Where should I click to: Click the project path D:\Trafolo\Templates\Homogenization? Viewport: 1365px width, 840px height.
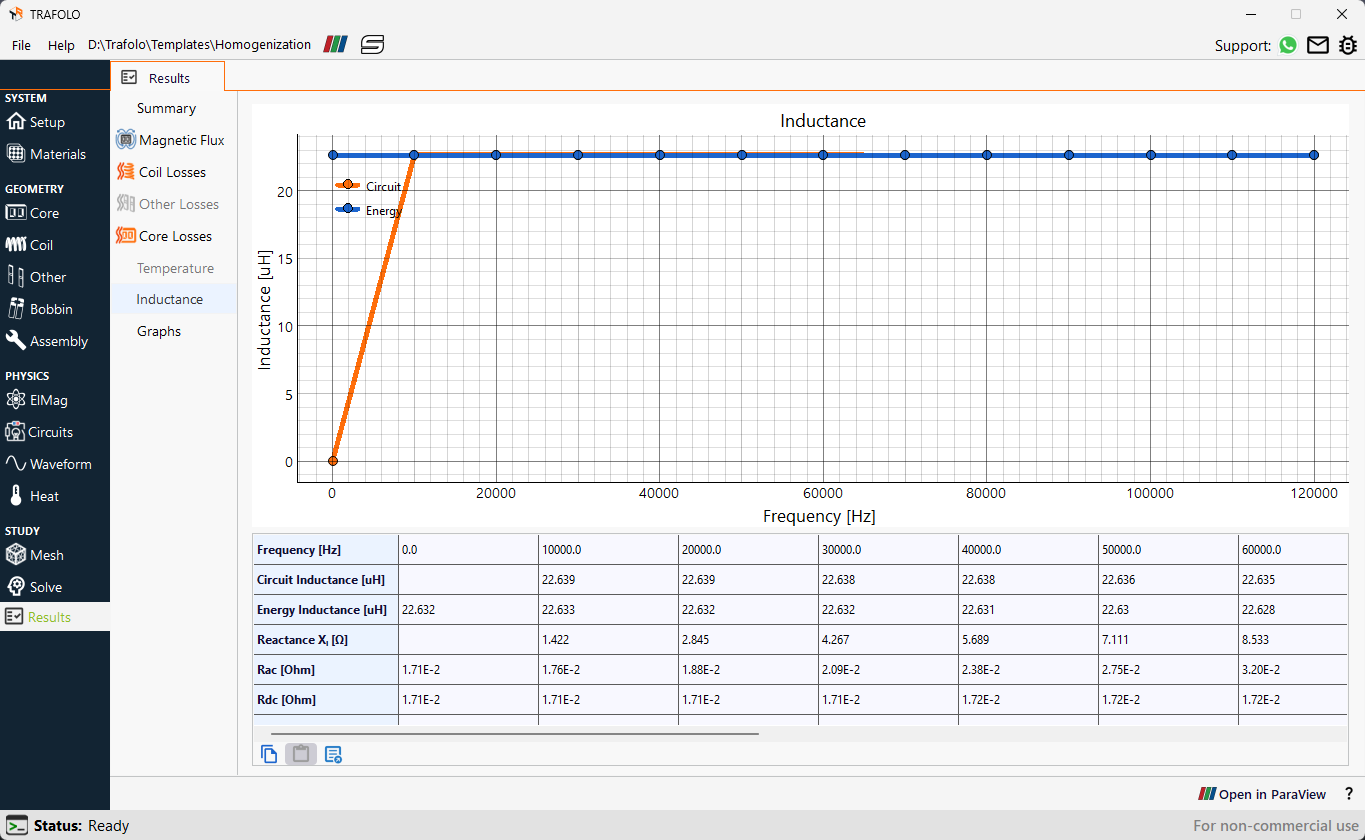click(x=199, y=45)
